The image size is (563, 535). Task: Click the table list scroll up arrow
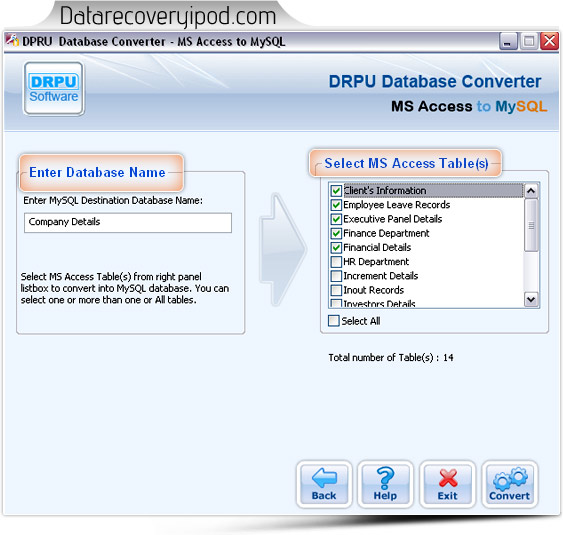(531, 191)
